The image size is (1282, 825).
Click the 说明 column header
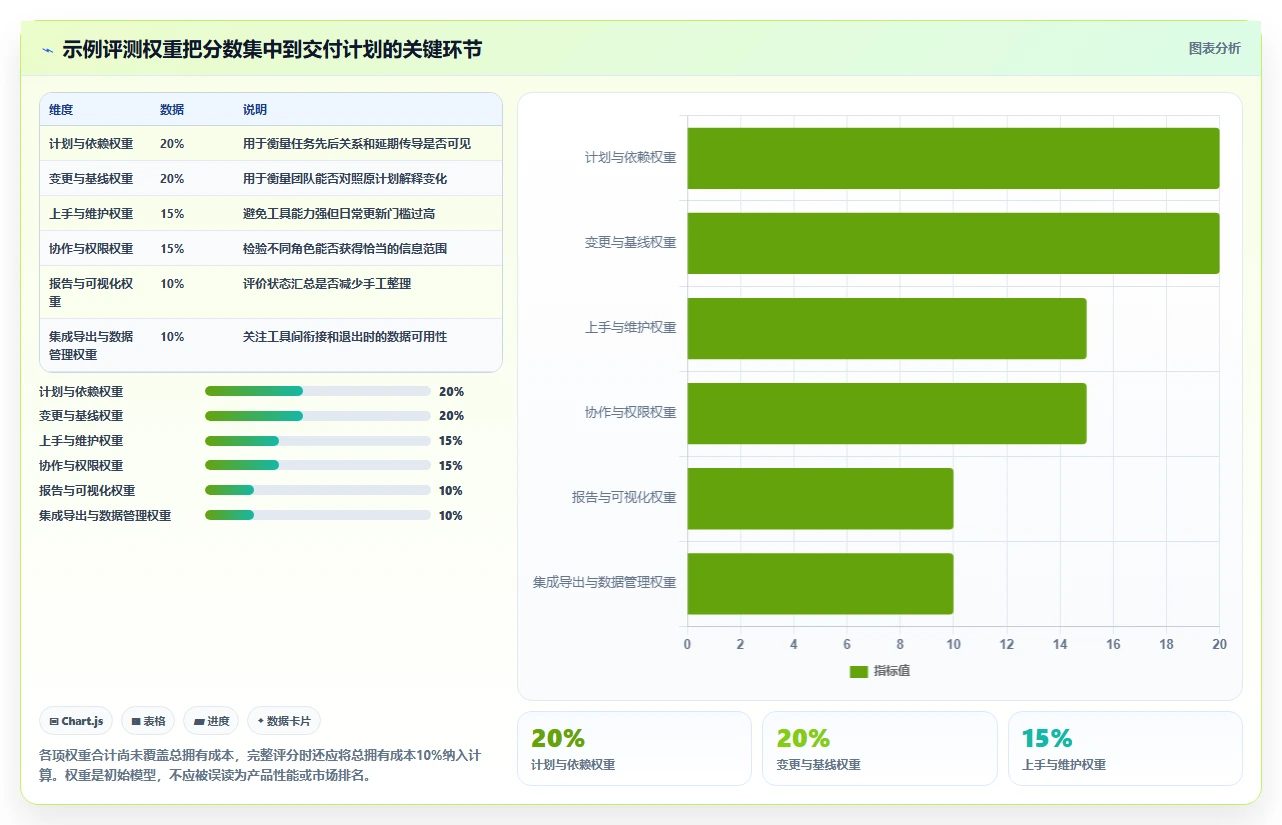255,110
